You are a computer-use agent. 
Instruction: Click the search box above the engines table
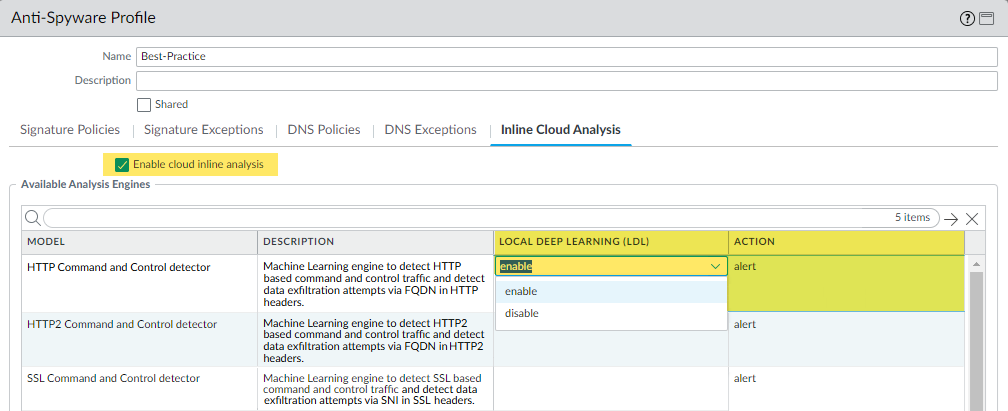[x=460, y=218]
